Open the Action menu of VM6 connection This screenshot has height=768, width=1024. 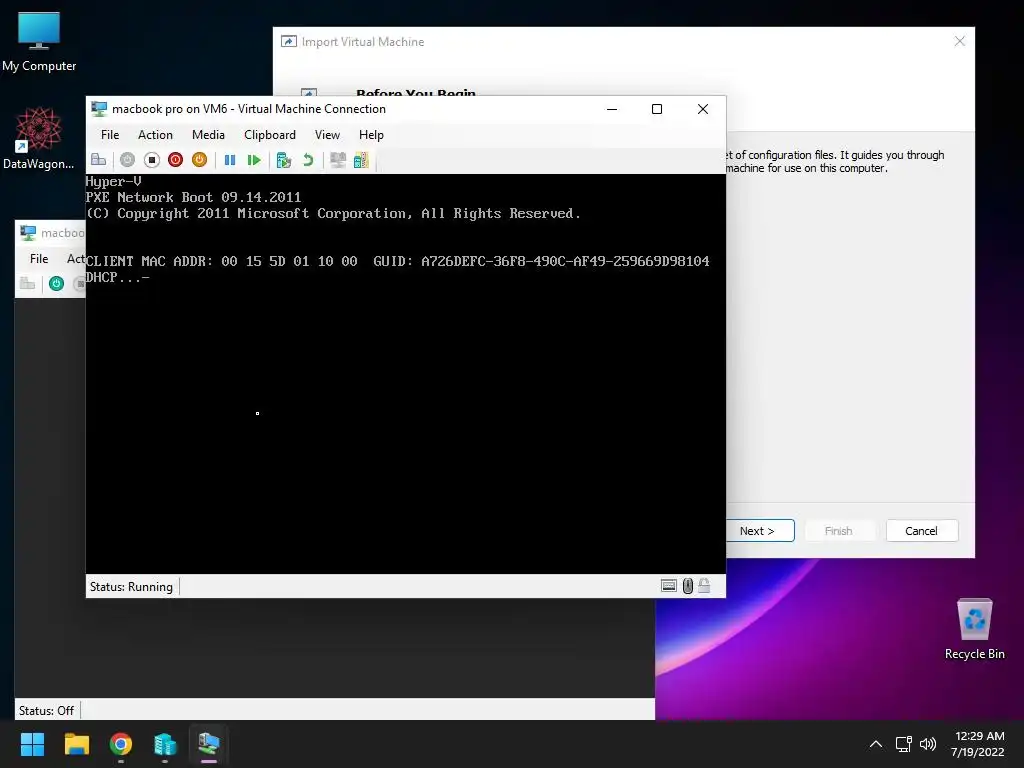point(155,135)
